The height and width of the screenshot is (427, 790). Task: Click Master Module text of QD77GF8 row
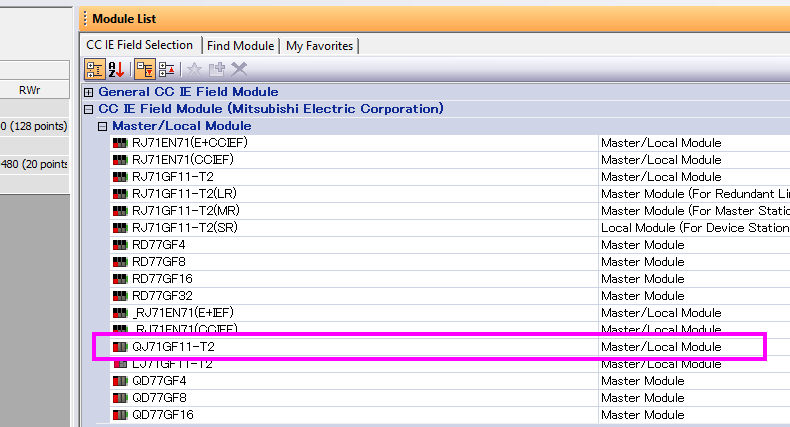[x=642, y=398]
